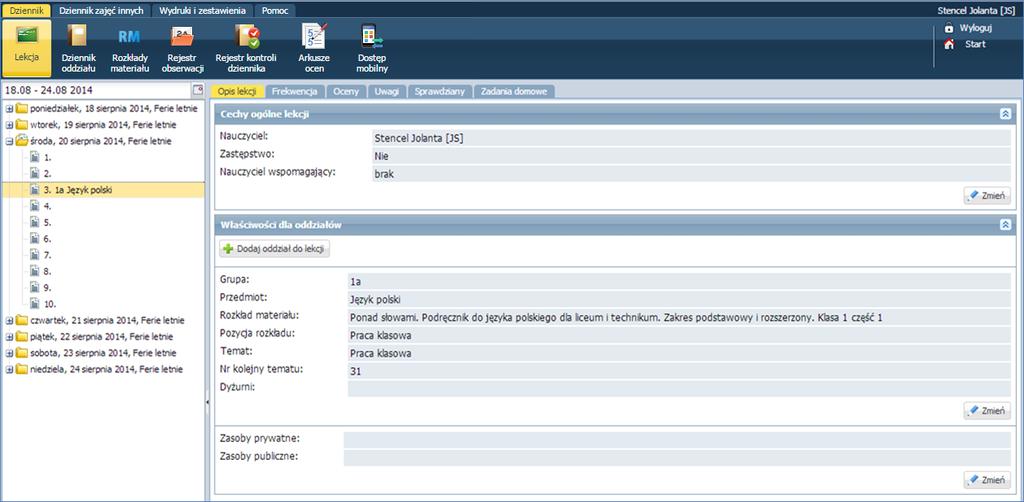Click the Start link
The height and width of the screenshot is (502, 1024).
click(x=975, y=44)
